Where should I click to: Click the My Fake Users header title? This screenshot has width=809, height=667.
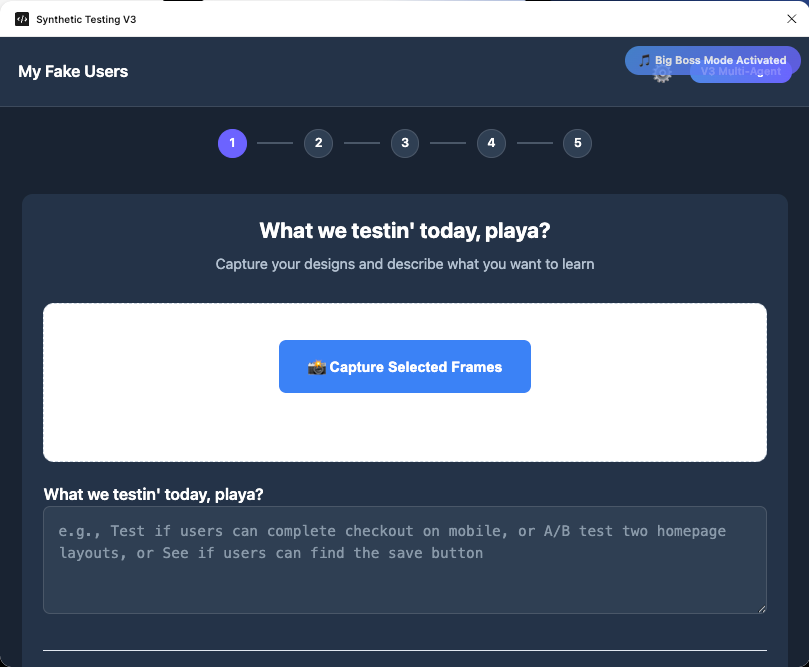tap(73, 71)
